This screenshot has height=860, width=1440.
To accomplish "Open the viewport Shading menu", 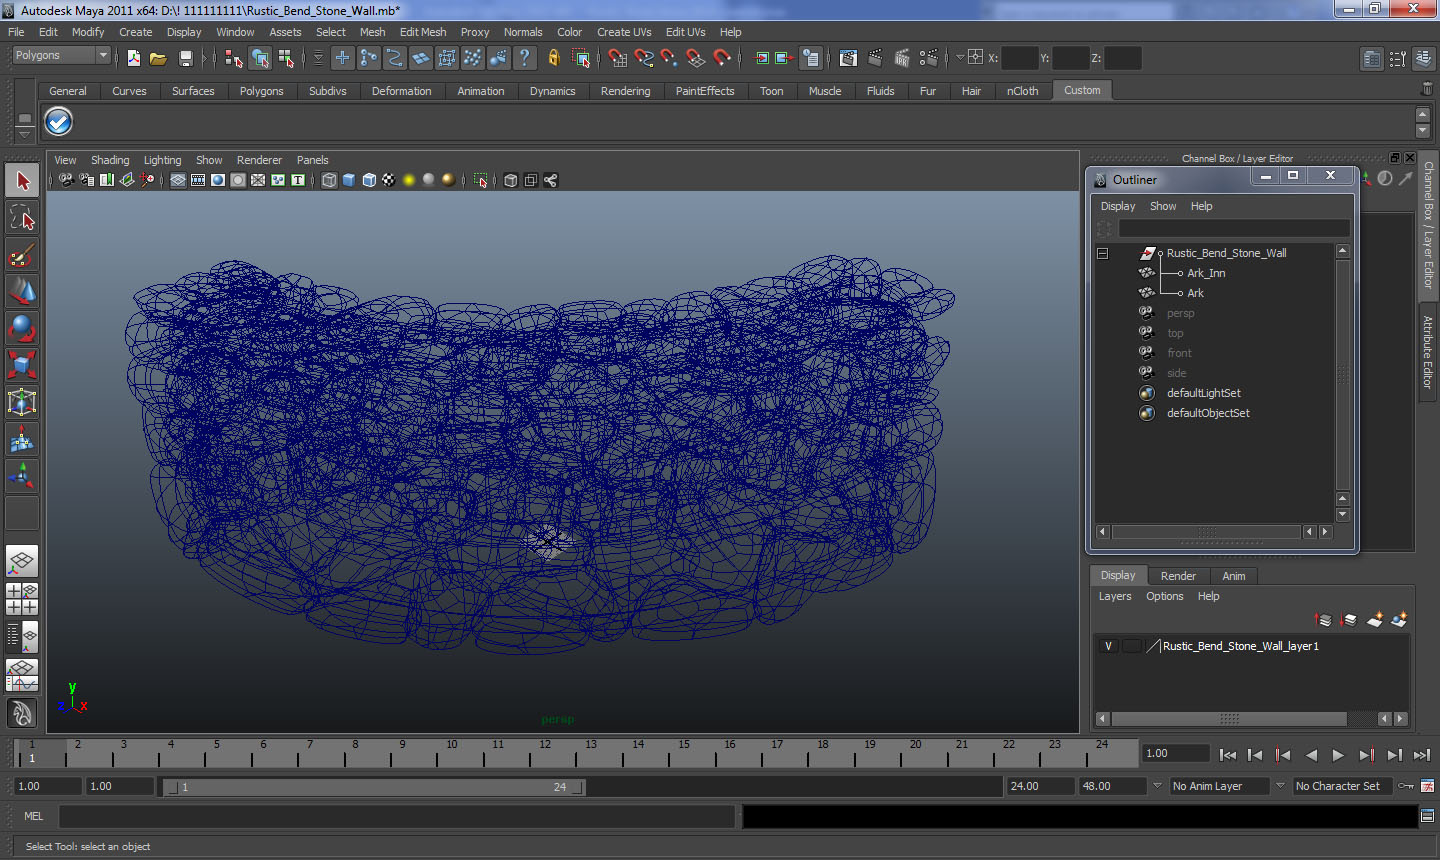I will click(x=110, y=160).
